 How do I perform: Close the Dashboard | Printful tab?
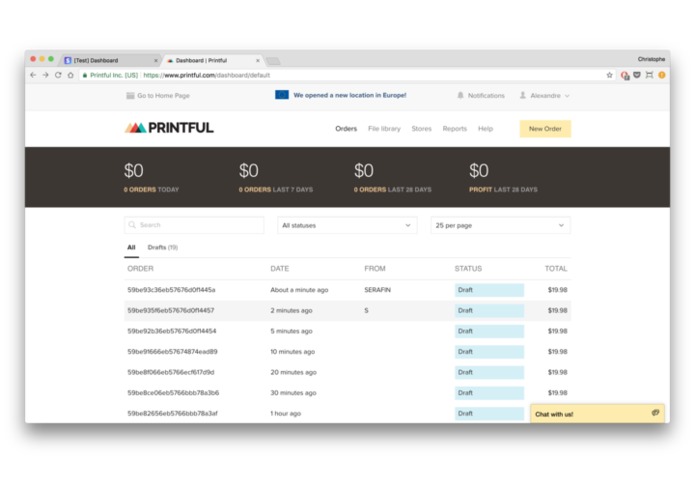[x=258, y=61]
